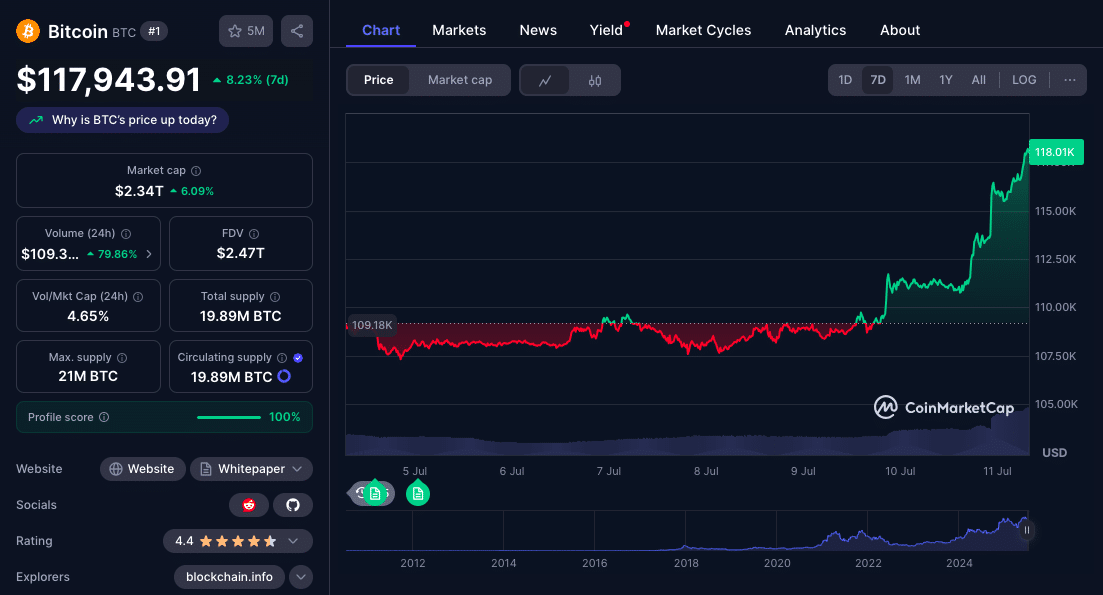Toggle the chart to Market cap view

click(x=460, y=80)
